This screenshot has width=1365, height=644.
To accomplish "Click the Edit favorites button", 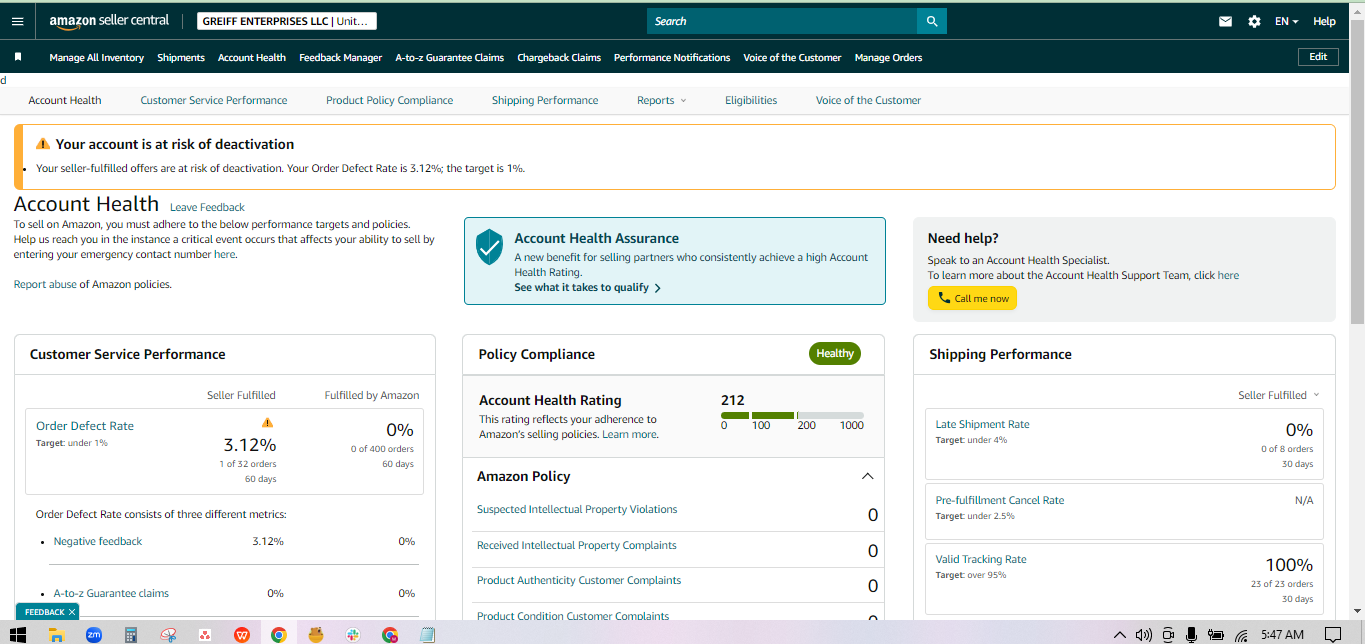I will pyautogui.click(x=1318, y=57).
